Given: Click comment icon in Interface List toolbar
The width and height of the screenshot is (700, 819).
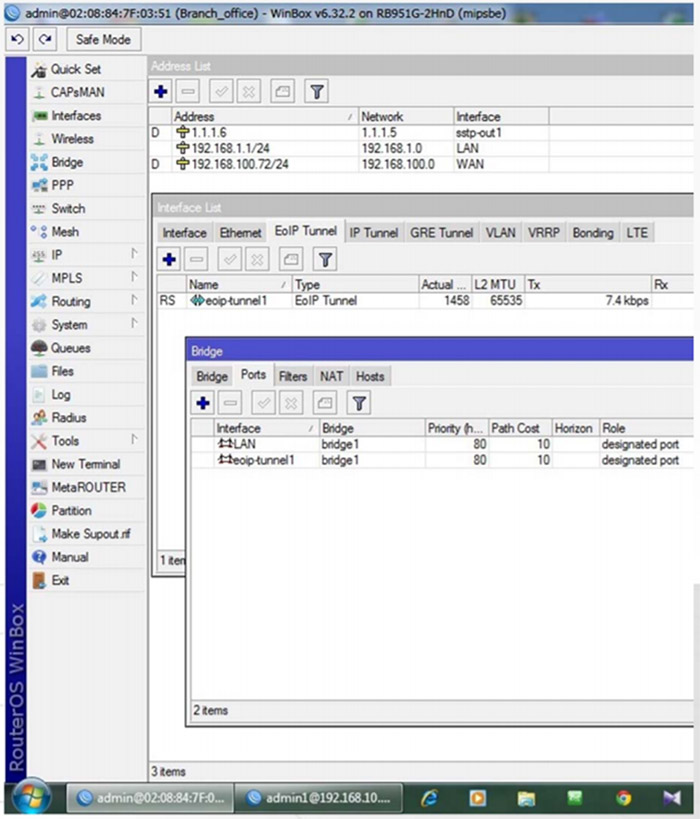Looking at the screenshot, I should tap(291, 260).
